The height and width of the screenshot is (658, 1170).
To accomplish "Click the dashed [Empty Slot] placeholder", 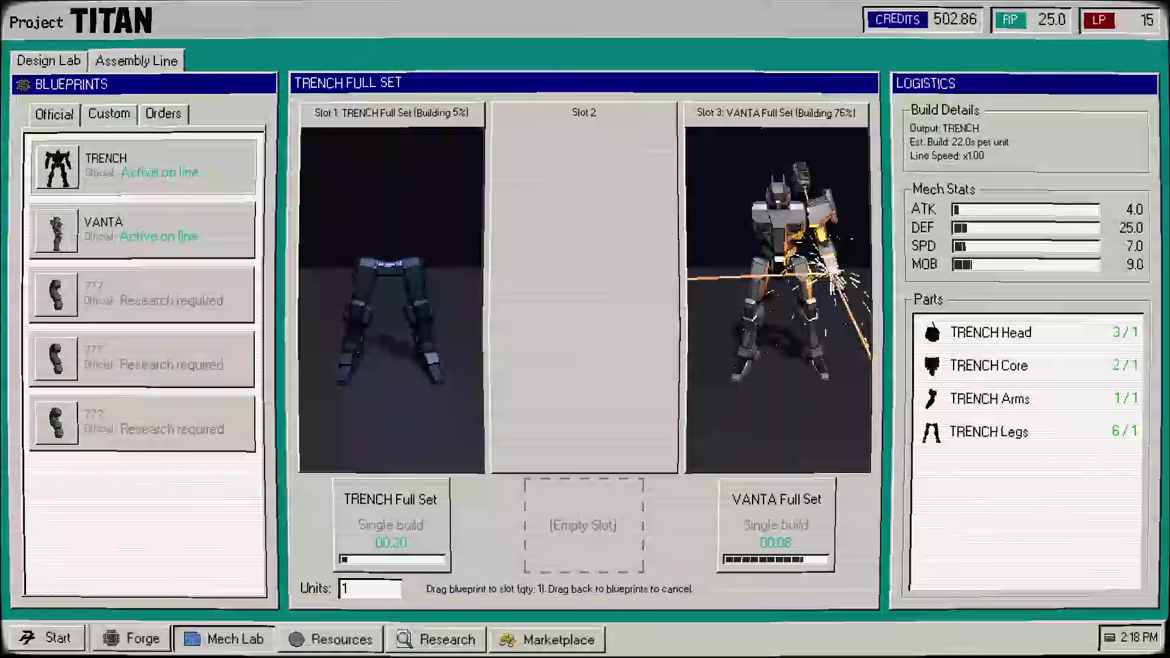I will tap(584, 525).
